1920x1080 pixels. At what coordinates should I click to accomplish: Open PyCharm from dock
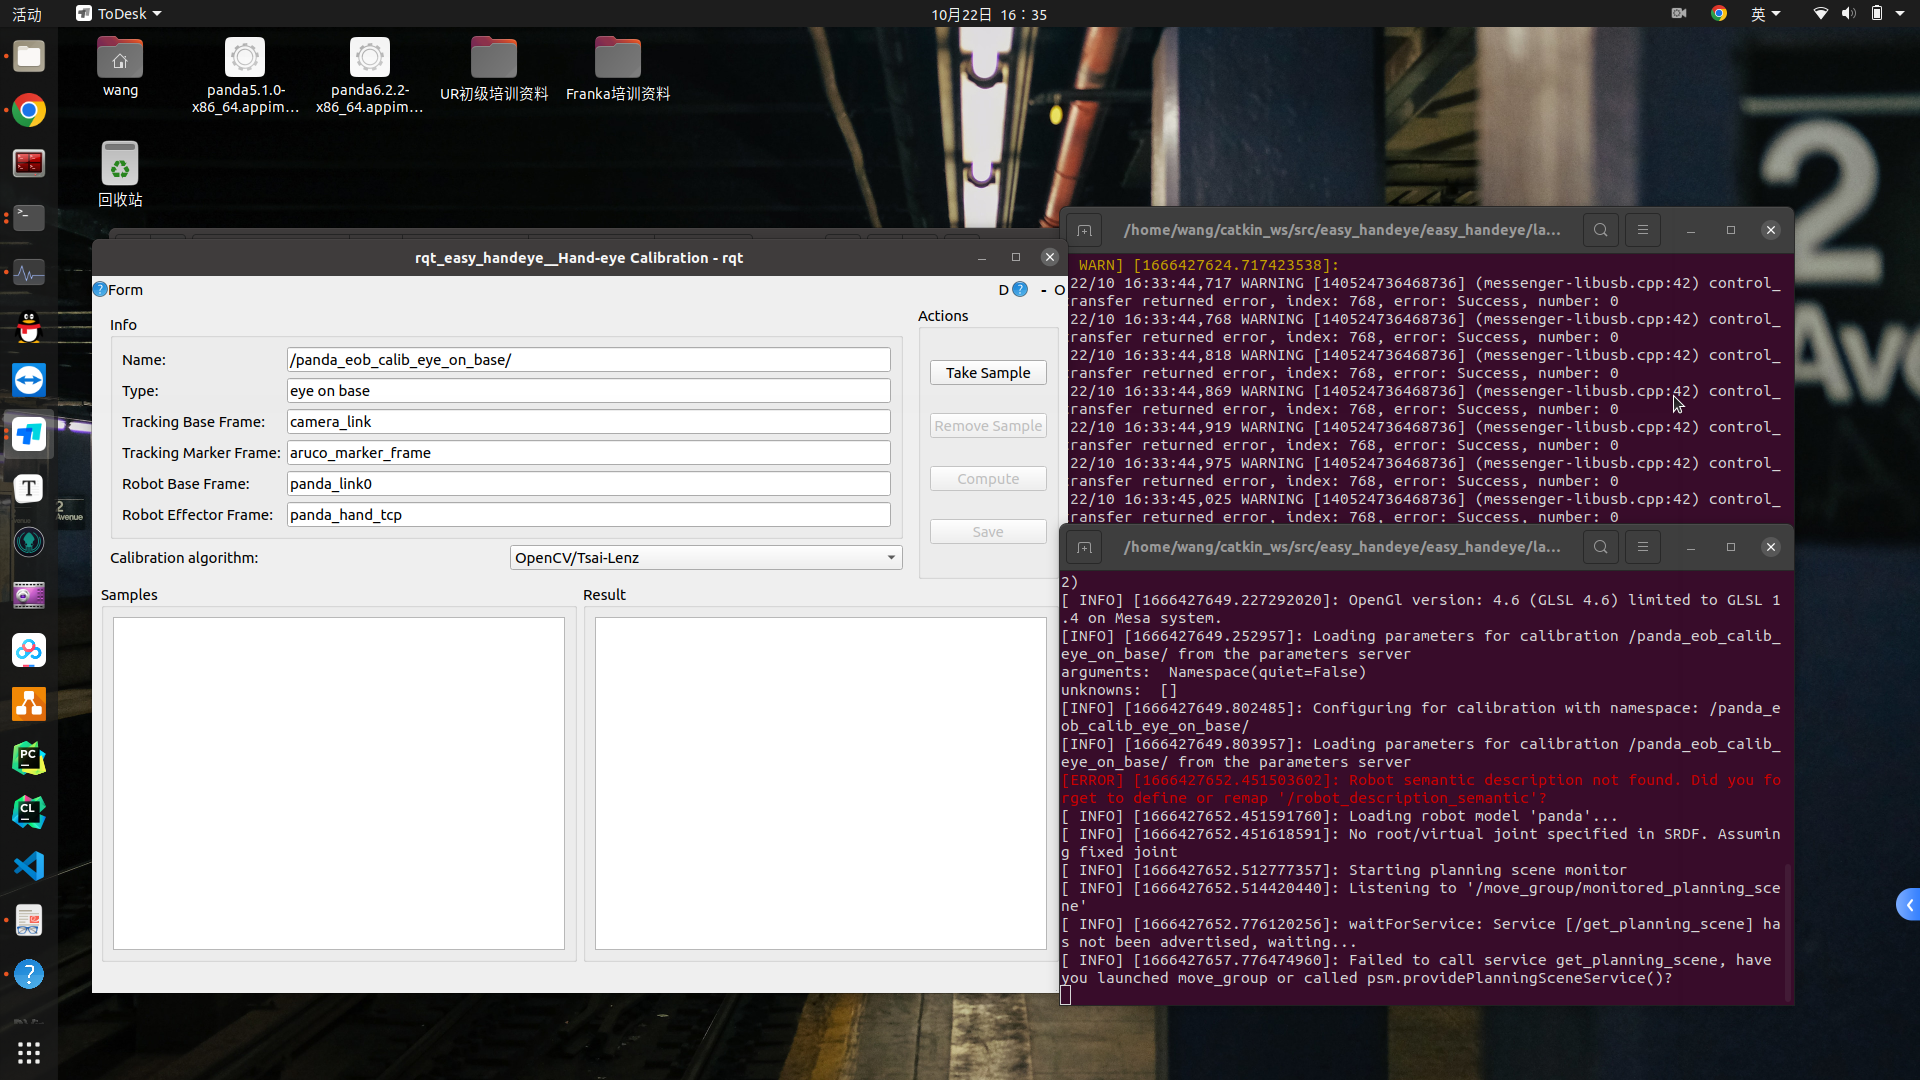[x=29, y=758]
